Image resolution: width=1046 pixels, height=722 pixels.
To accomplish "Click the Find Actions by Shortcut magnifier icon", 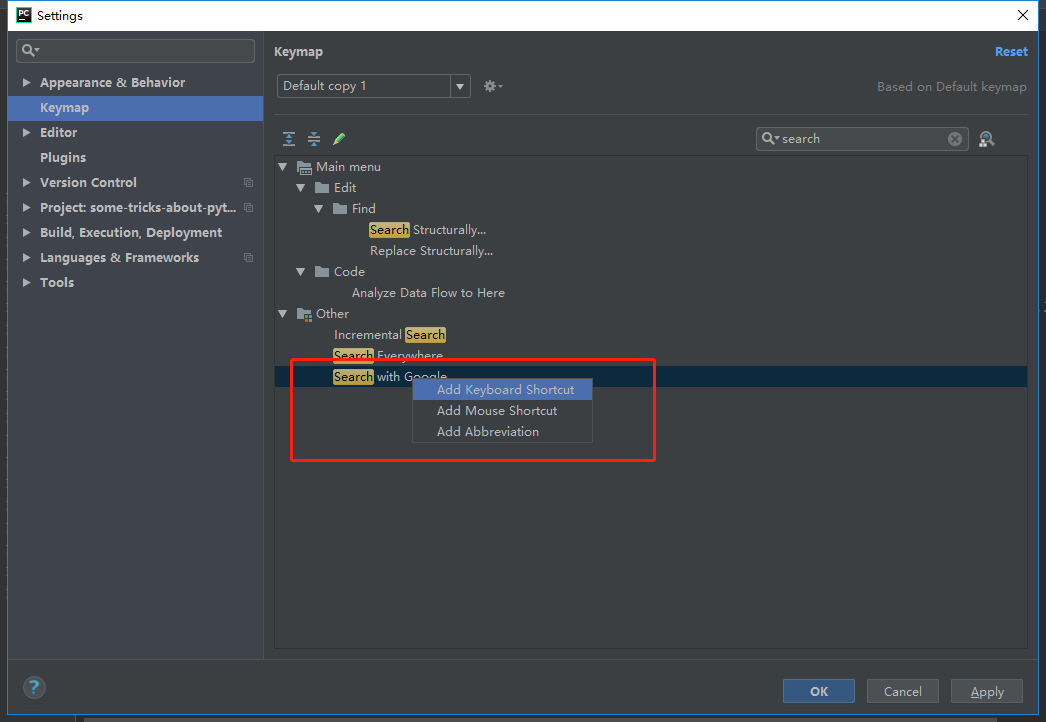I will click(x=986, y=139).
